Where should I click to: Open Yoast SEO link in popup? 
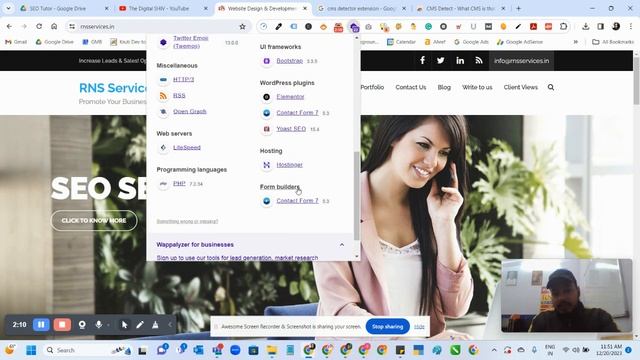point(291,129)
